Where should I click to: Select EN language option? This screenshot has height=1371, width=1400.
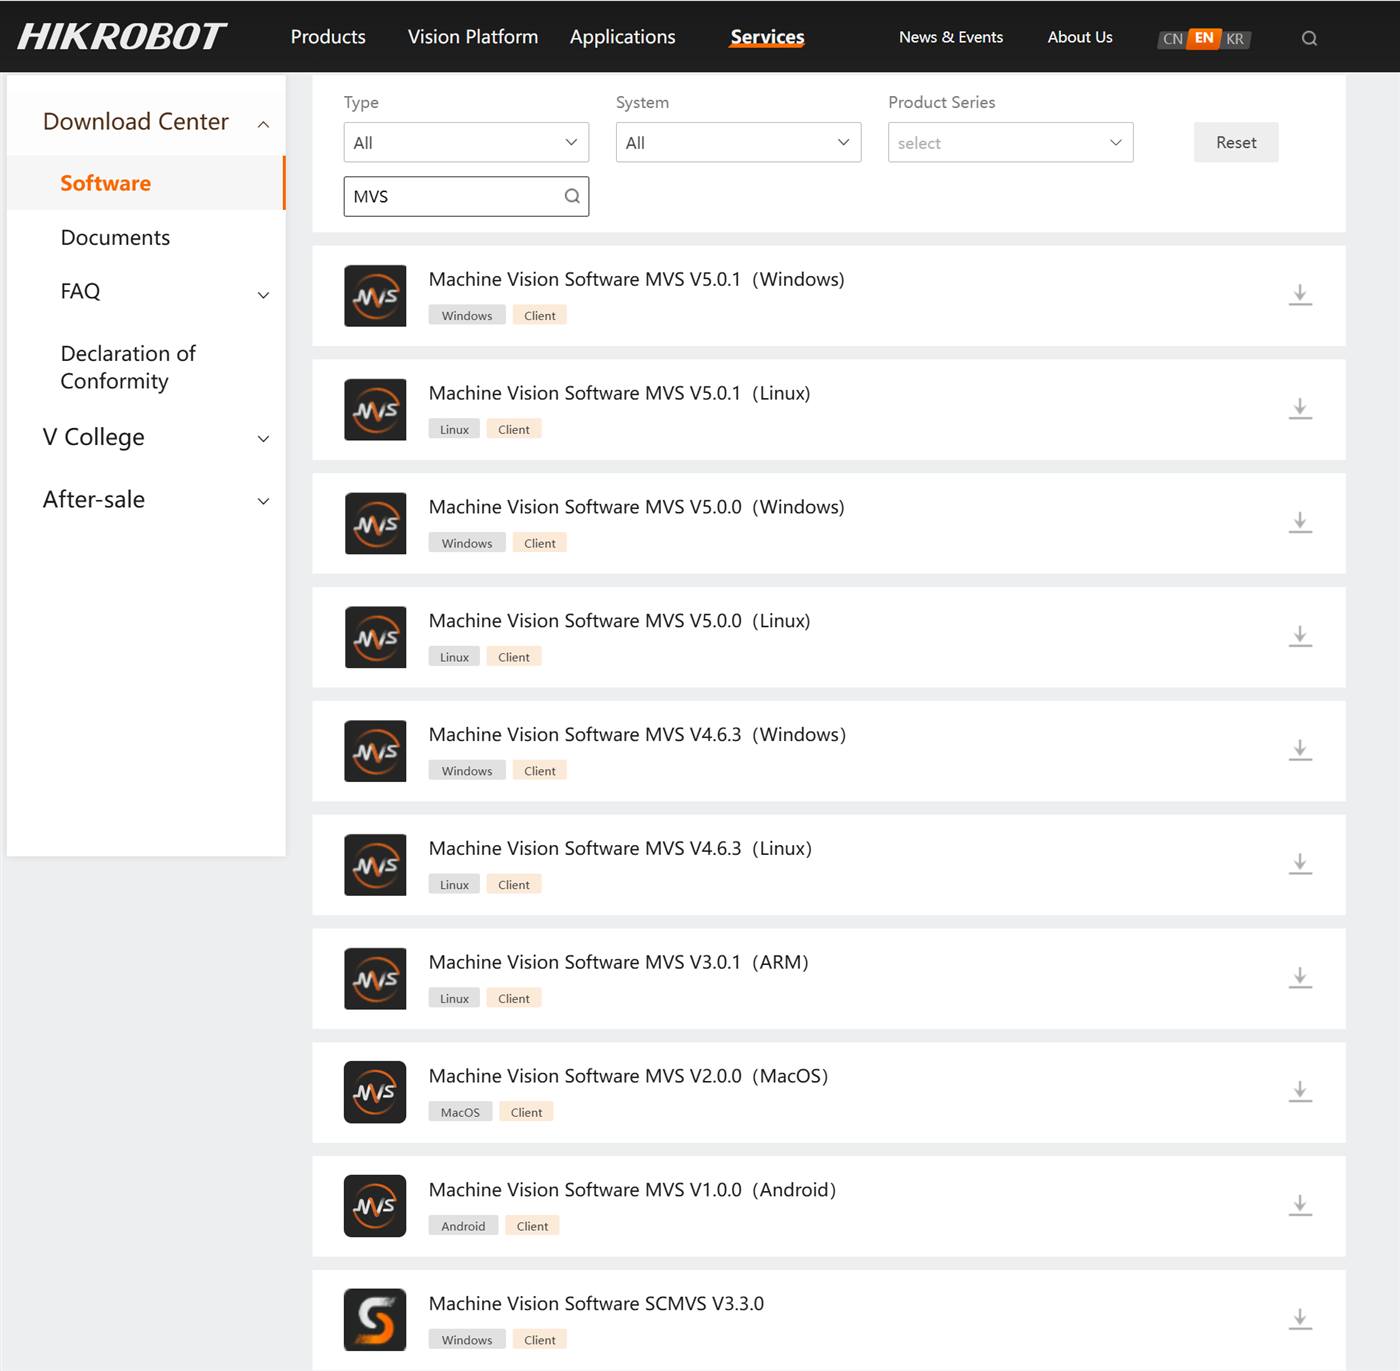[1204, 38]
